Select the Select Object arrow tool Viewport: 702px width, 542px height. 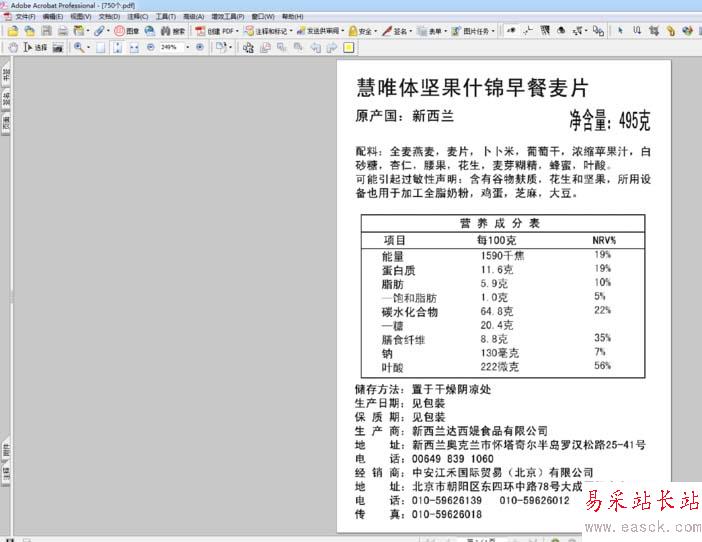[x=620, y=31]
